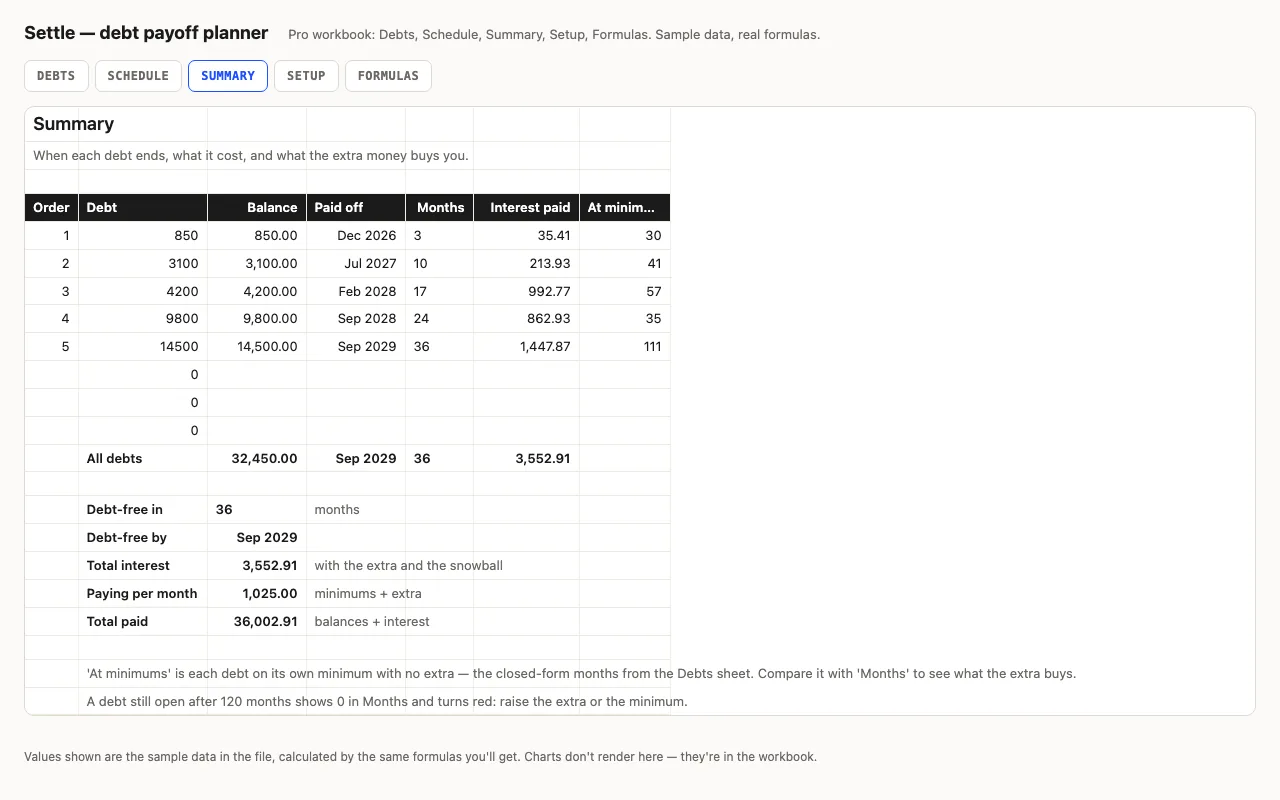Click the truncated 'At minim...' column header
This screenshot has width=1280, height=800.
click(x=625, y=207)
